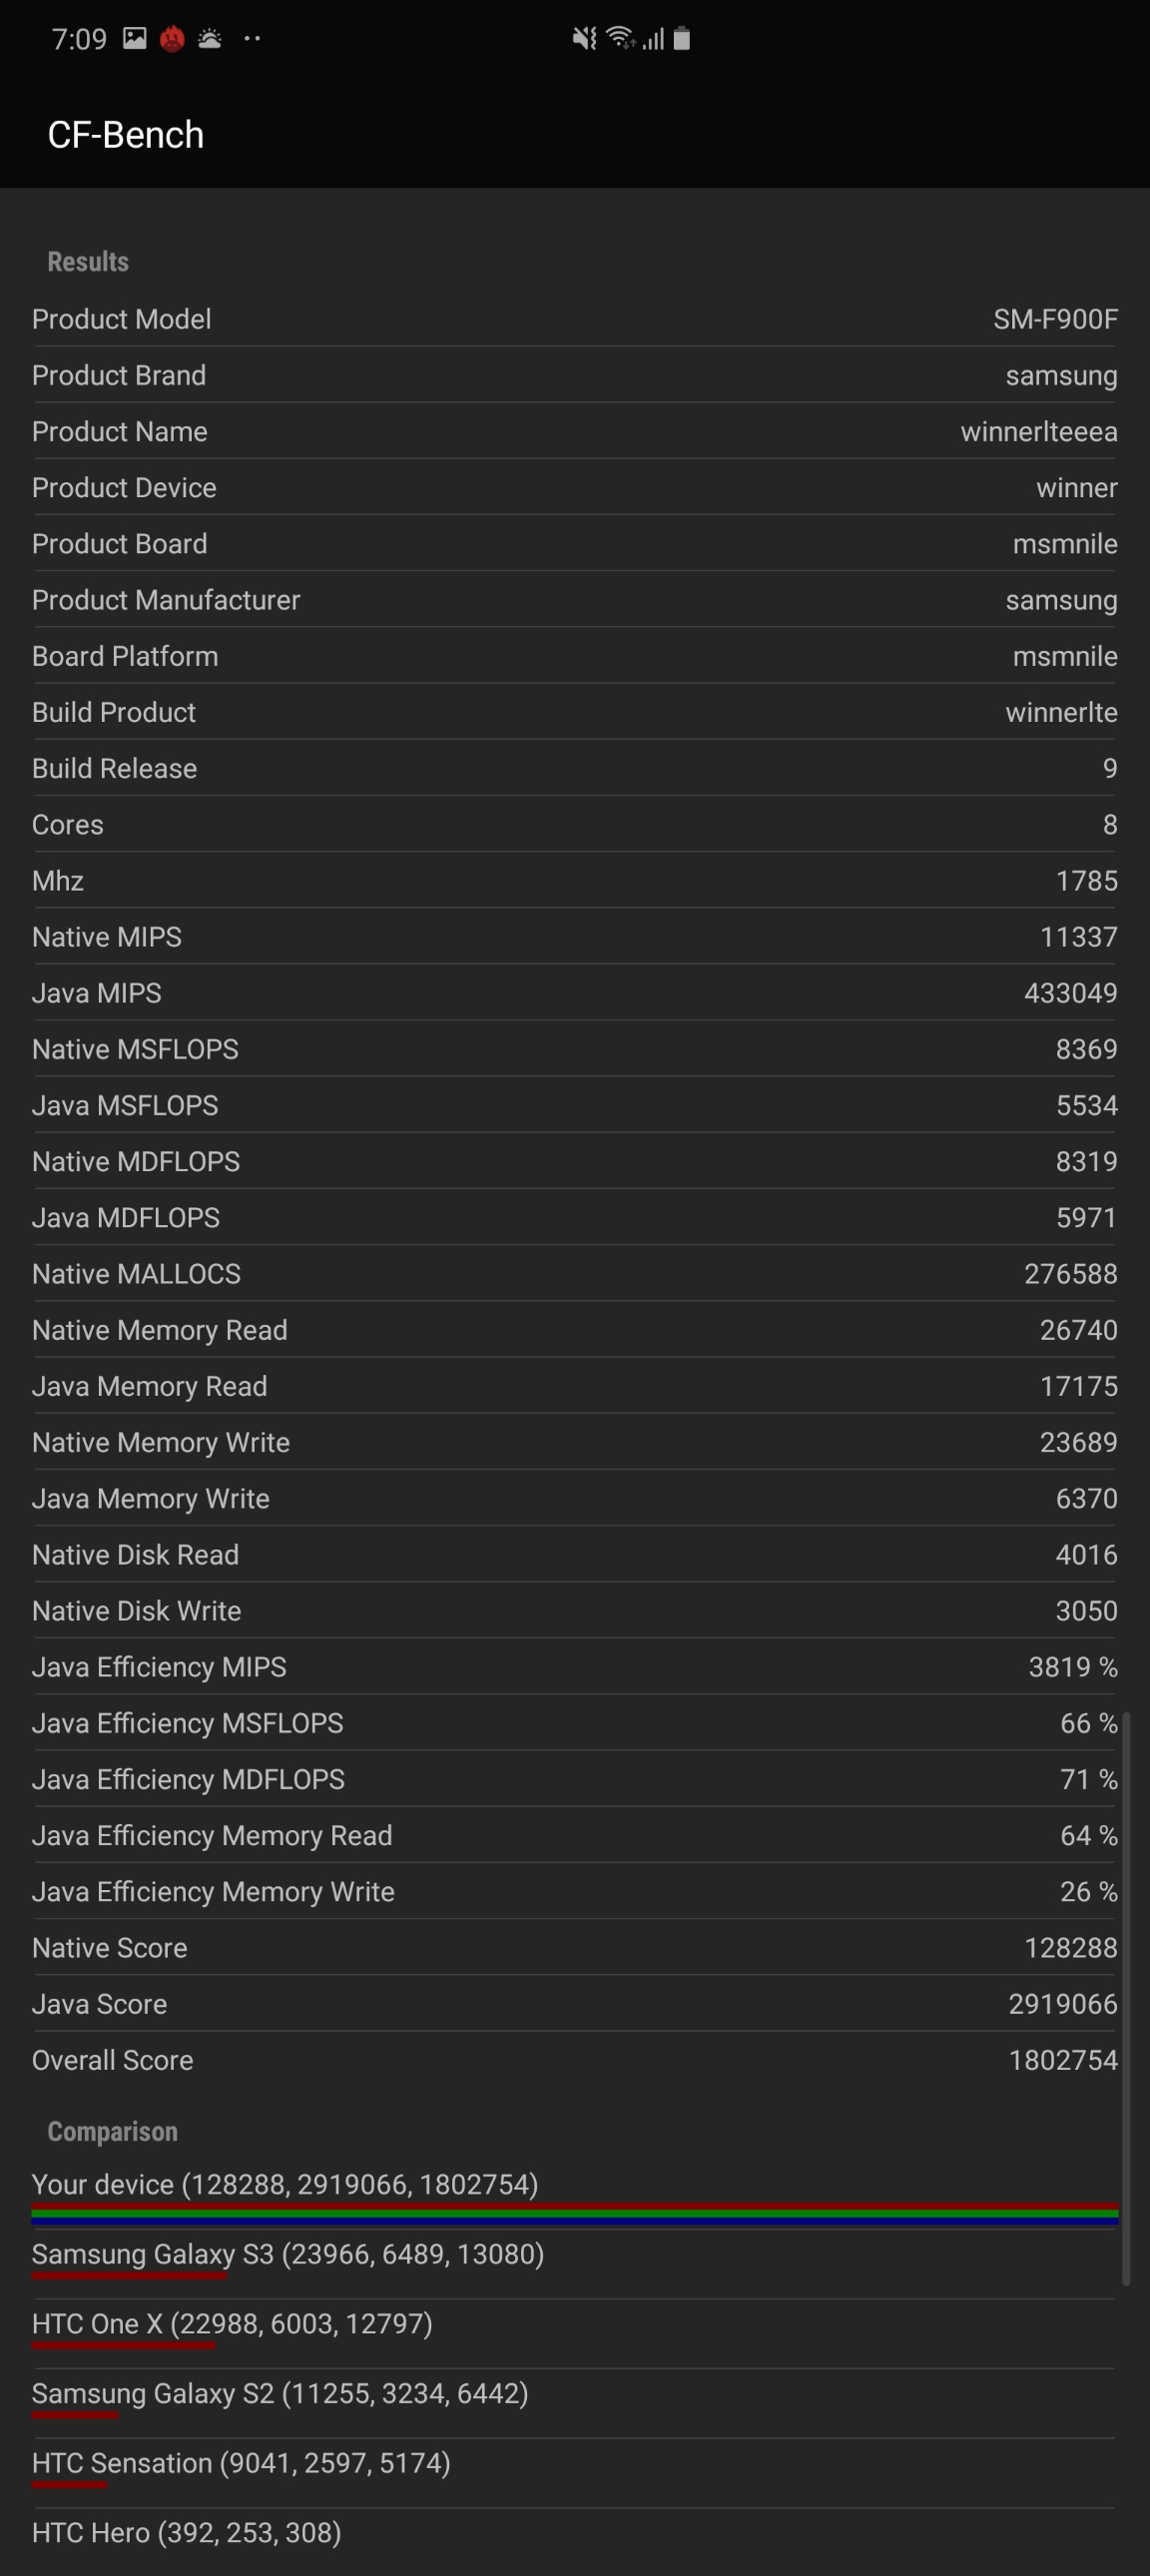Tap the weather notification icon
This screenshot has width=1150, height=2576.
tap(210, 39)
